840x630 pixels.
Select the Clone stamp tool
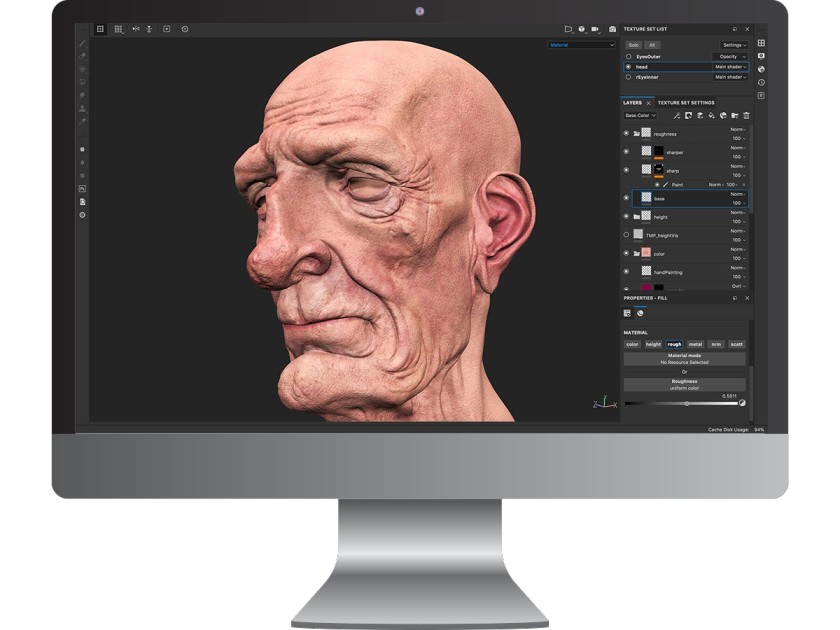[82, 108]
